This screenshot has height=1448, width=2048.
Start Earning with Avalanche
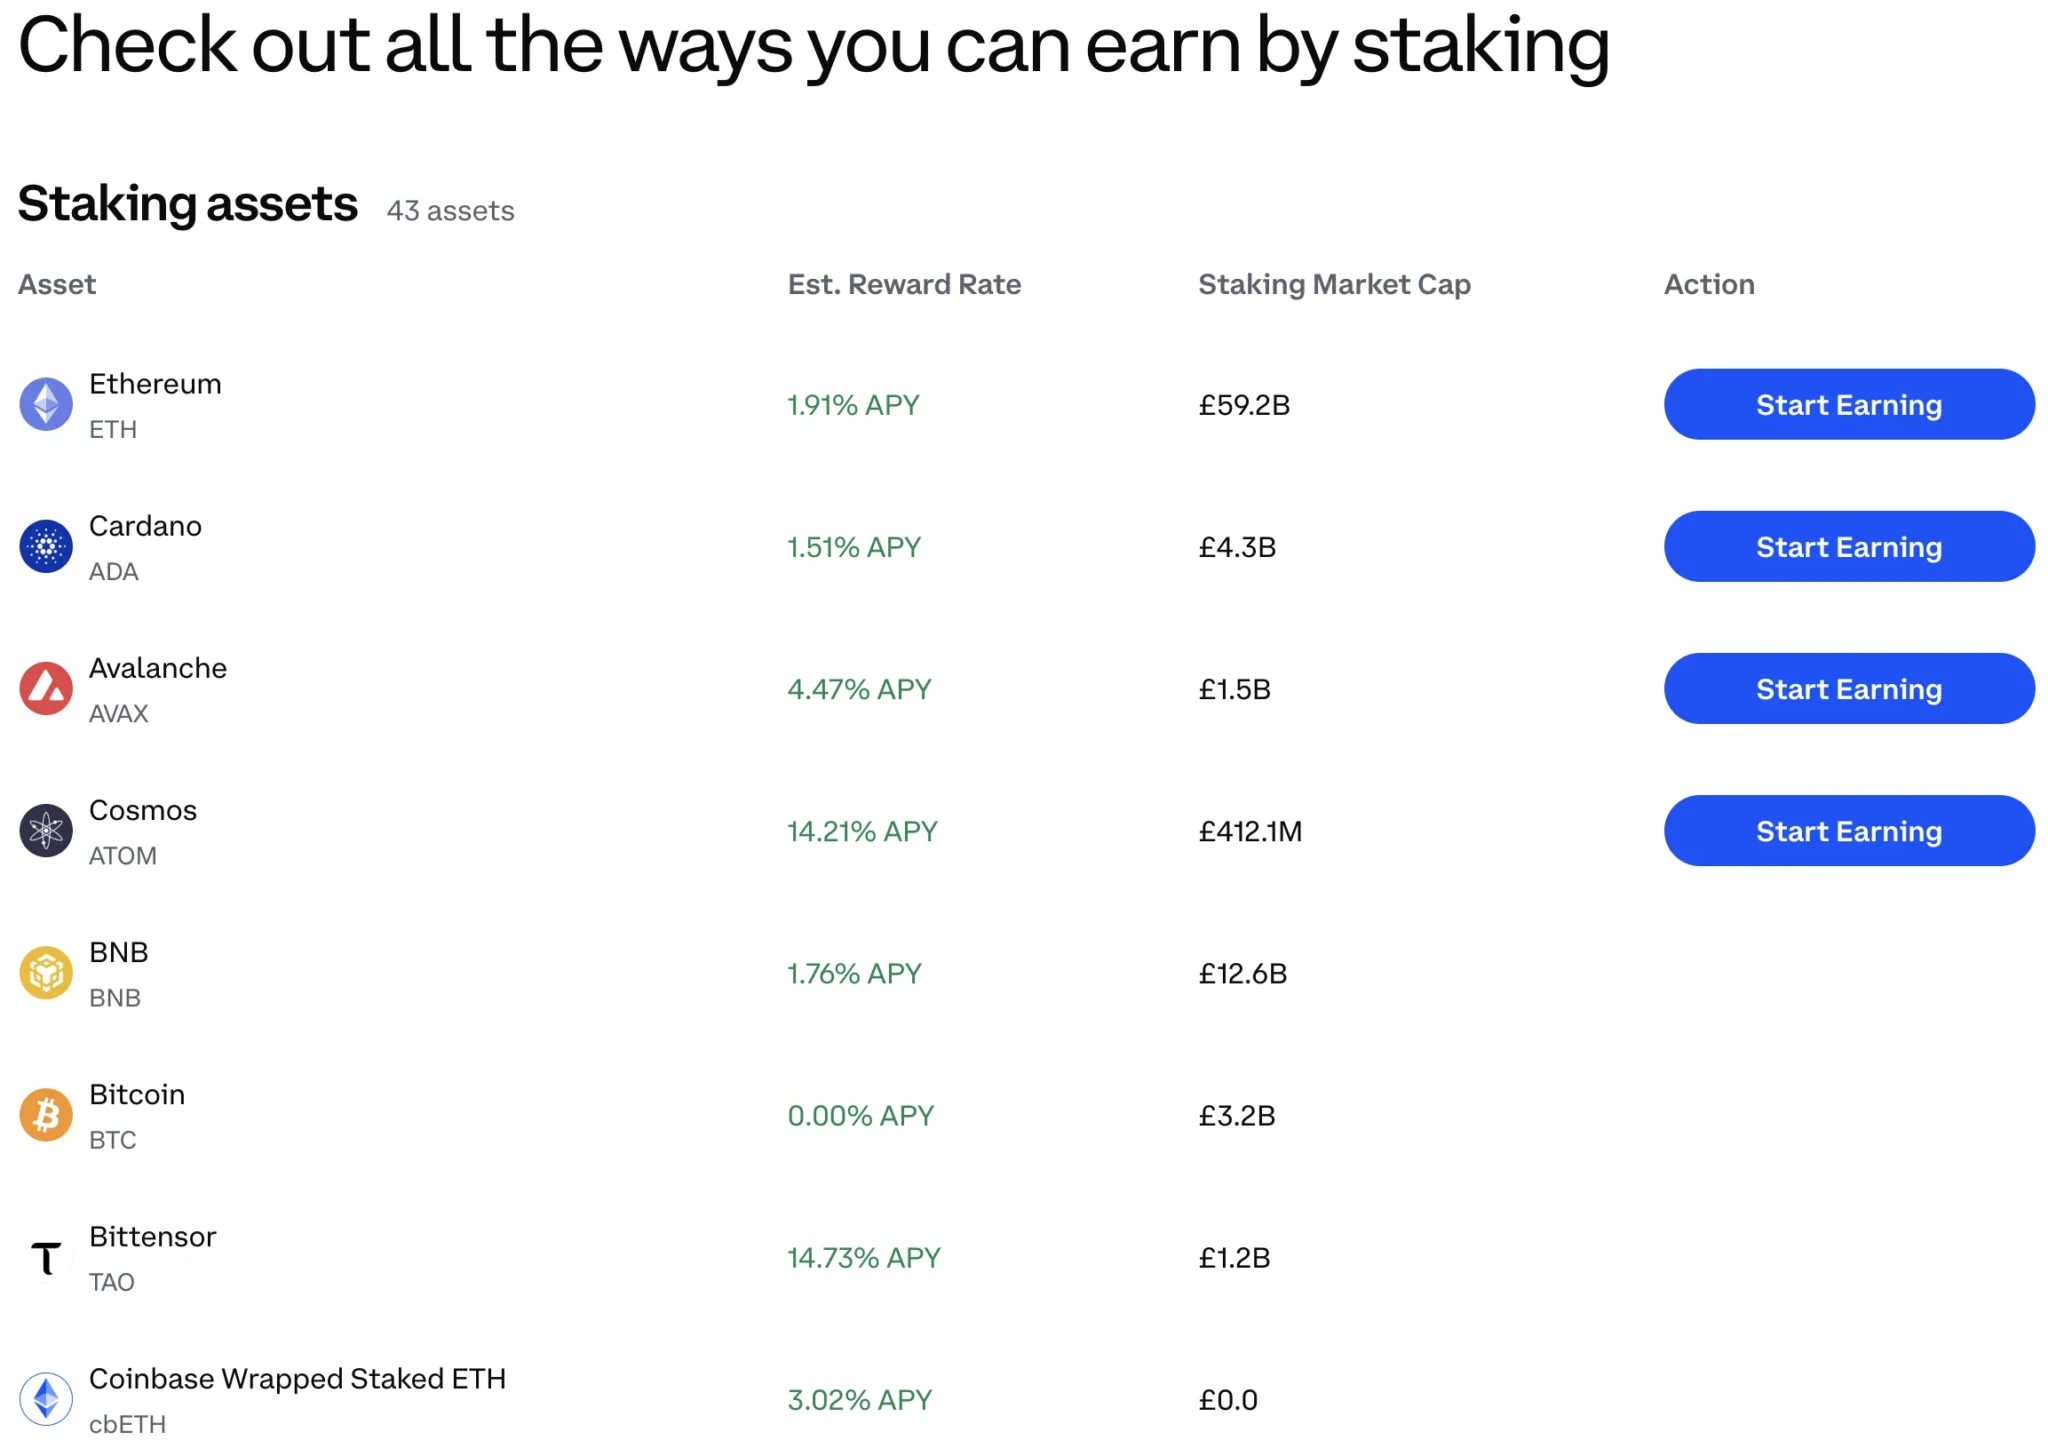1848,689
